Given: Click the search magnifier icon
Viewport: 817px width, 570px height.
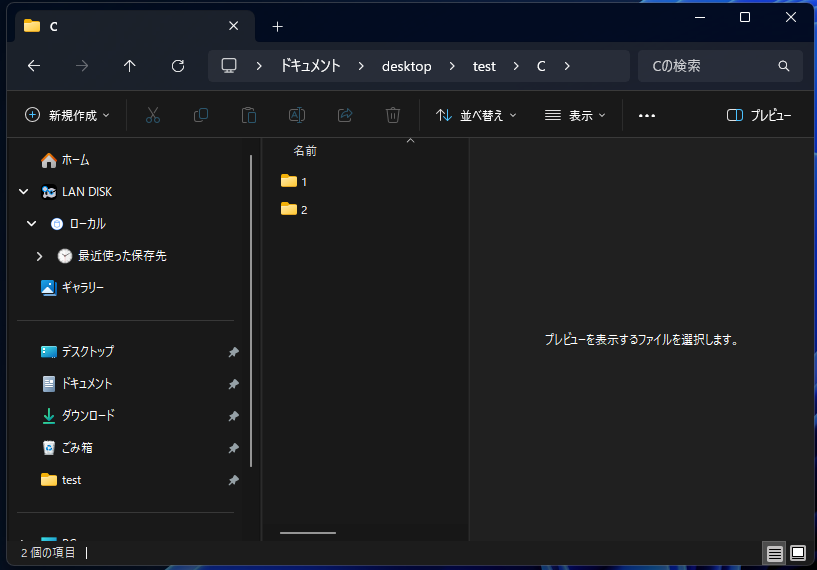Looking at the screenshot, I should (784, 66).
